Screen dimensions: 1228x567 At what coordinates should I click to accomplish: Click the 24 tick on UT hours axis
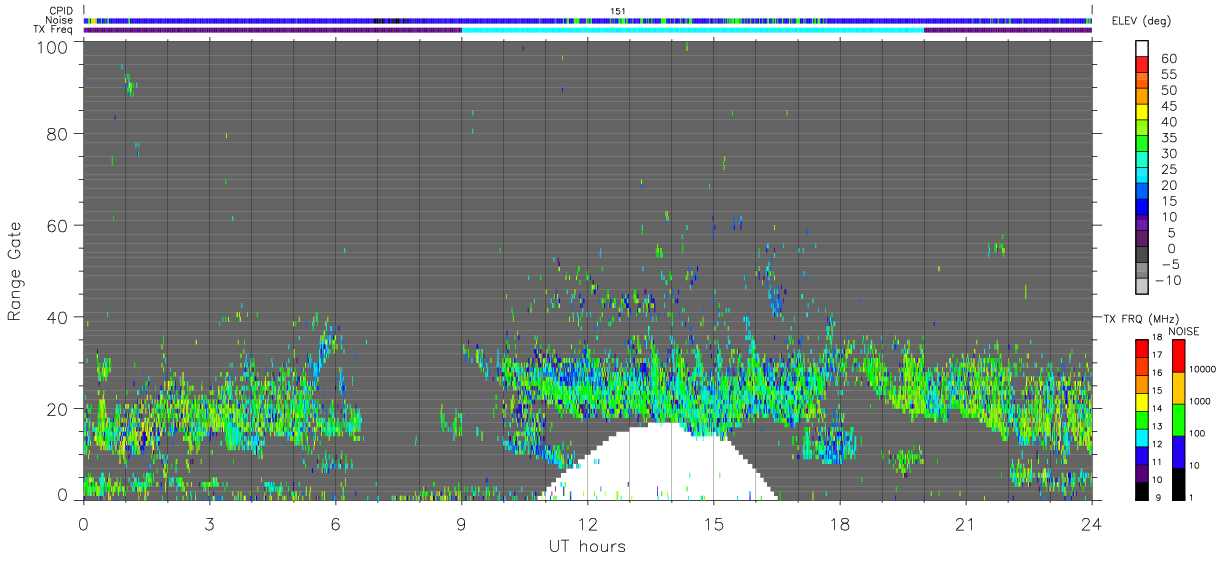click(1092, 524)
